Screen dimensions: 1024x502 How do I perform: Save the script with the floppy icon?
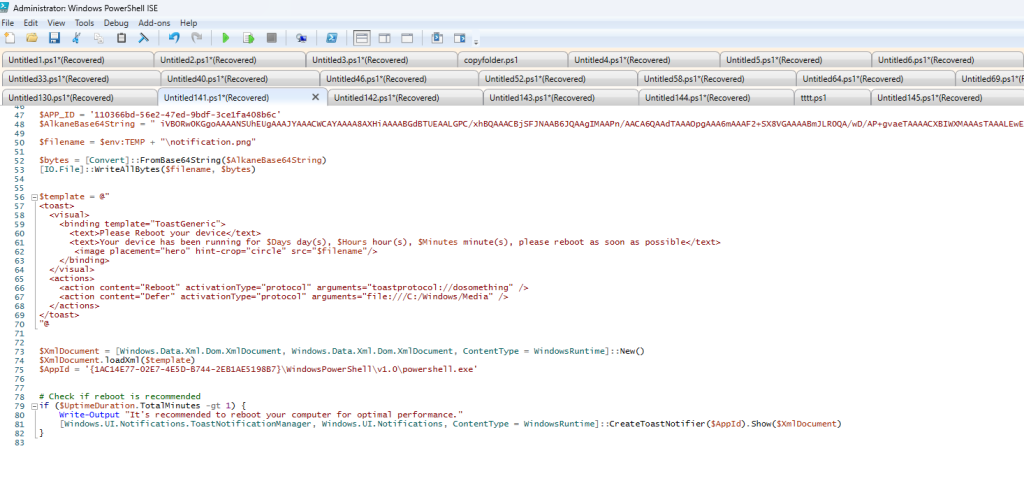(x=54, y=38)
